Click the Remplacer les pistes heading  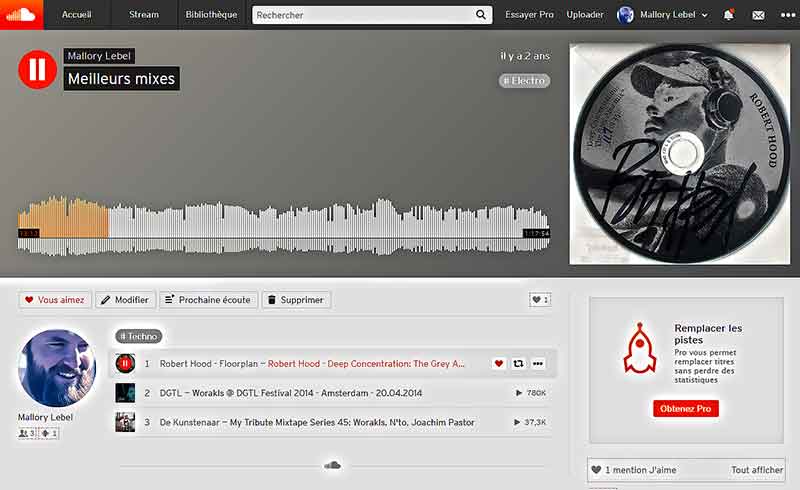tap(708, 334)
